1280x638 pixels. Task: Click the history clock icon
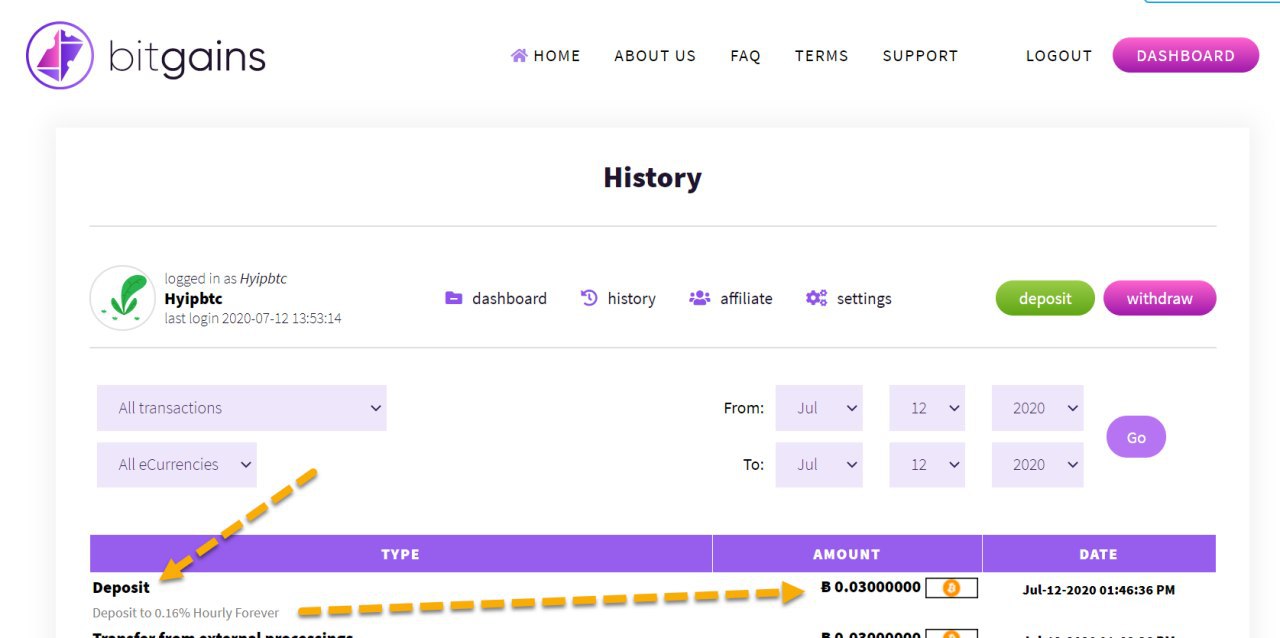[x=589, y=298]
